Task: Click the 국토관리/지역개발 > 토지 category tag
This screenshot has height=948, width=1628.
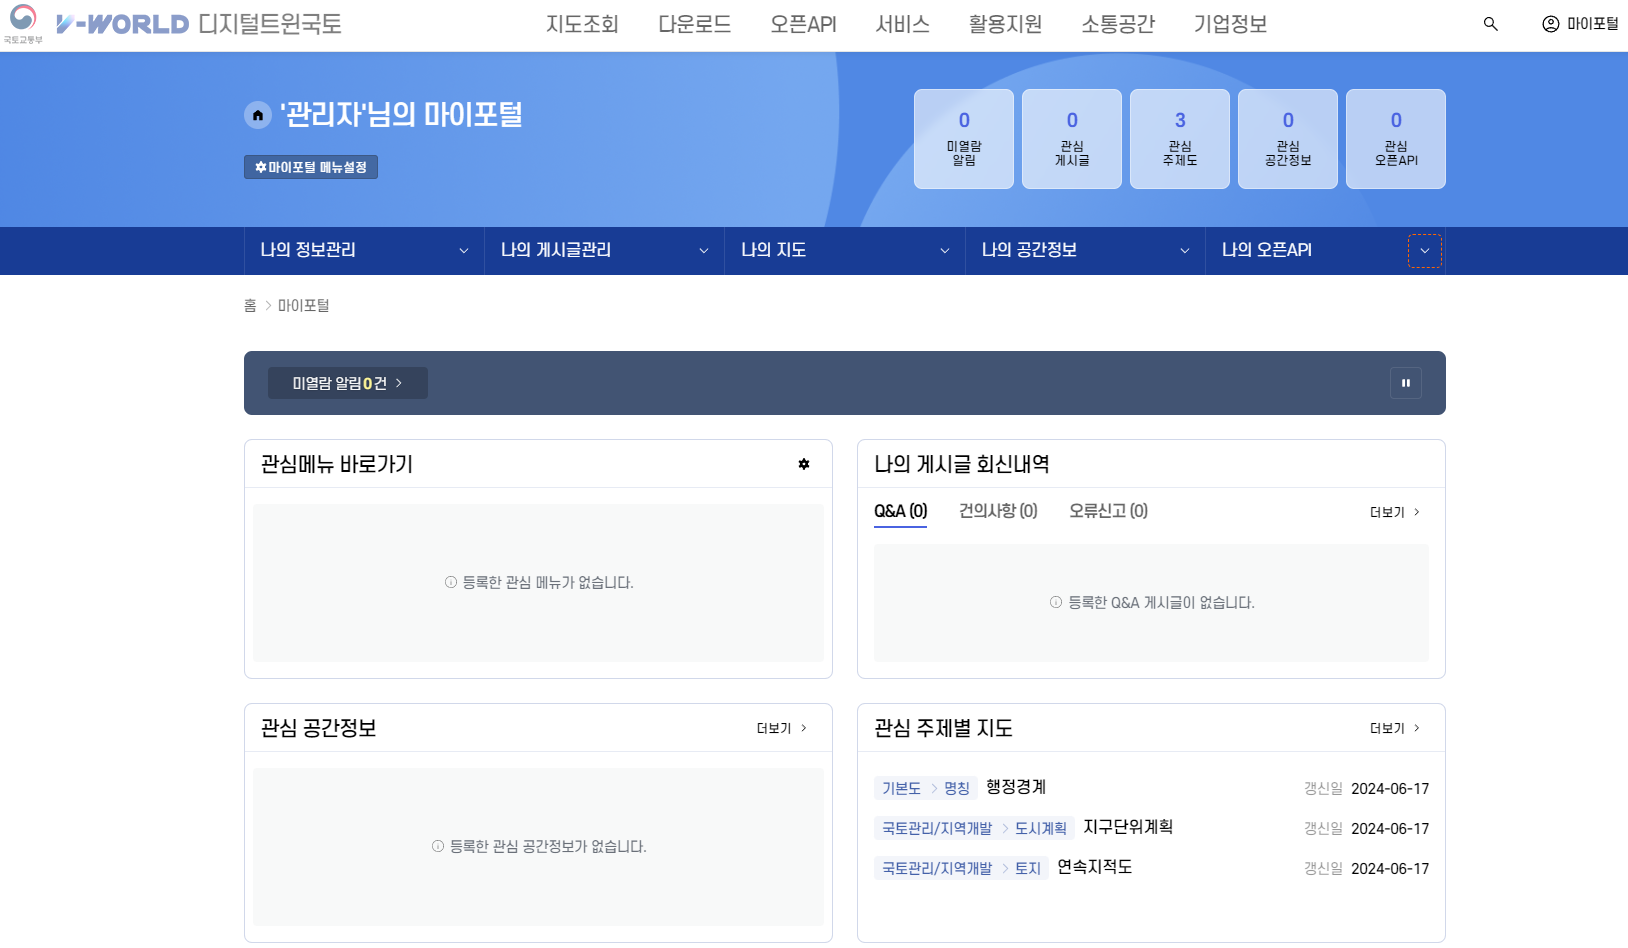Action: tap(961, 868)
